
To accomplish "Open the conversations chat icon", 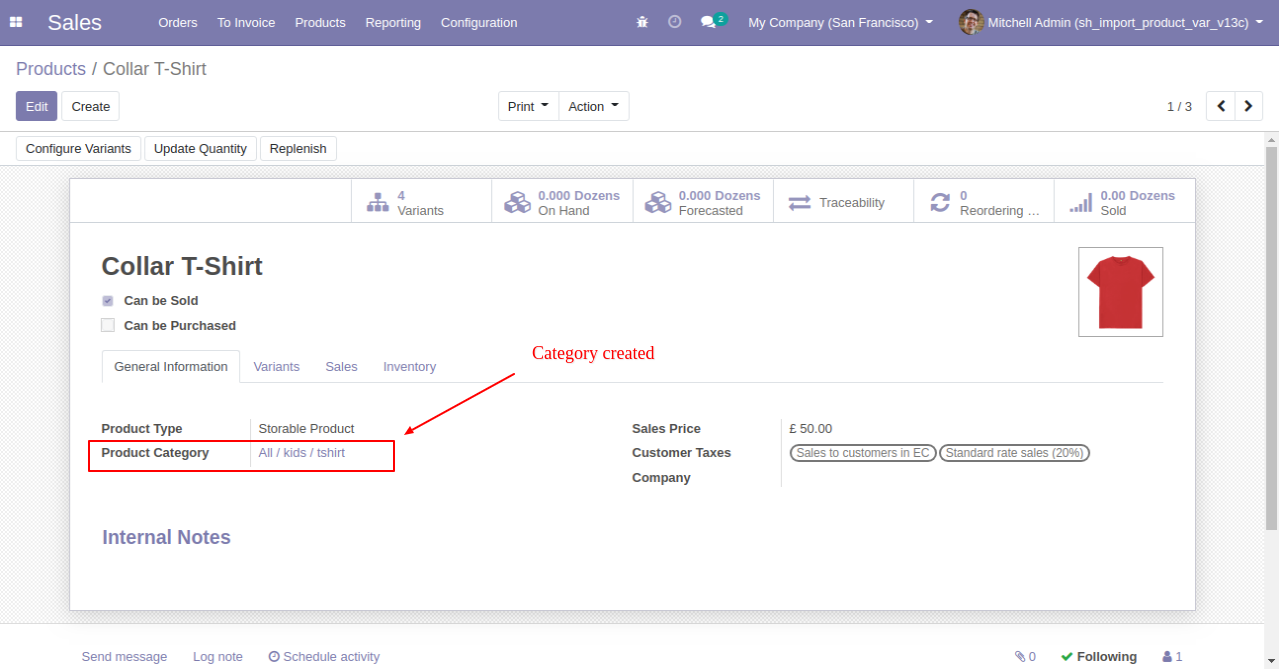I will click(708, 22).
